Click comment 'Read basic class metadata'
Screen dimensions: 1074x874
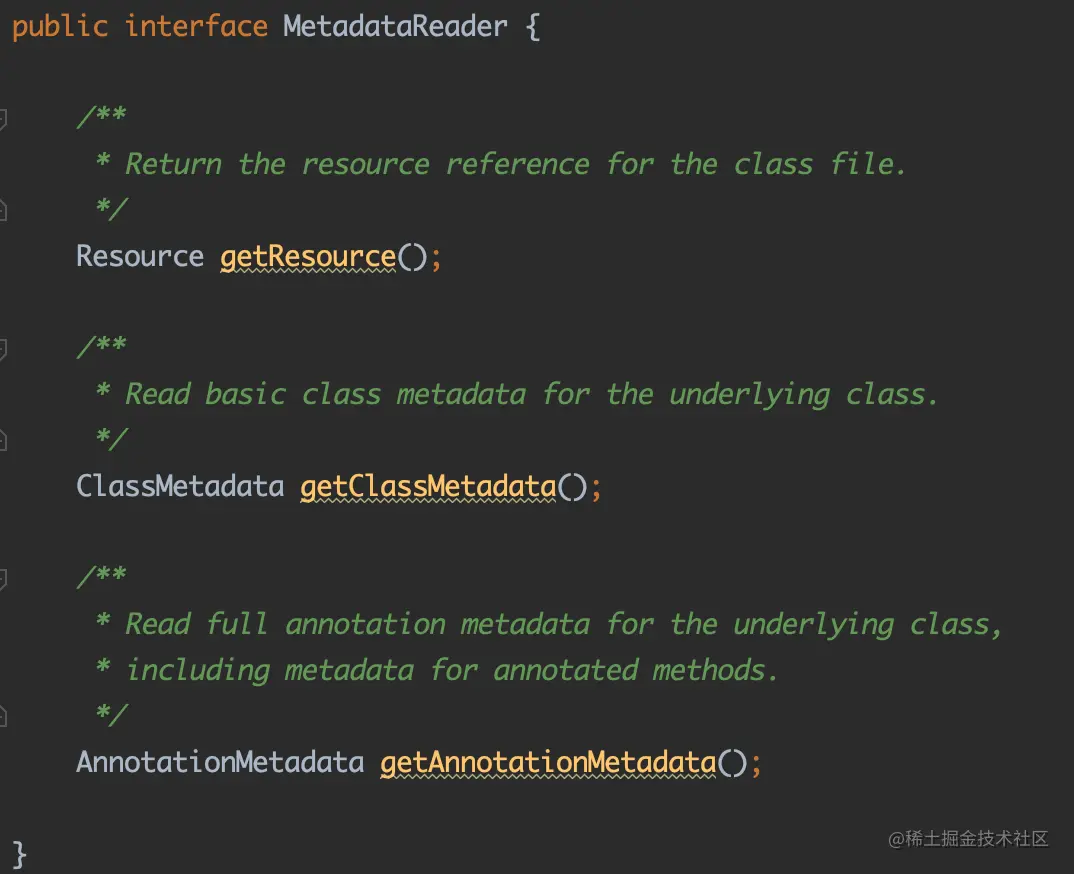pos(325,395)
